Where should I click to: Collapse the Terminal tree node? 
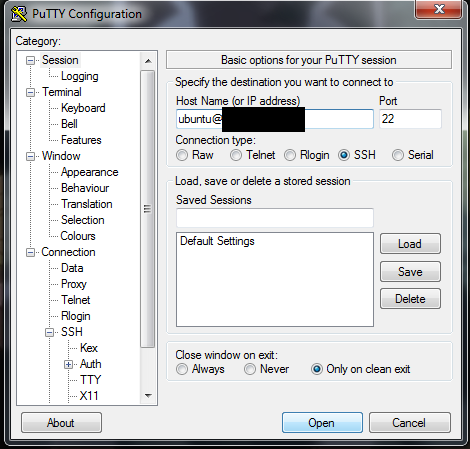tap(30, 92)
